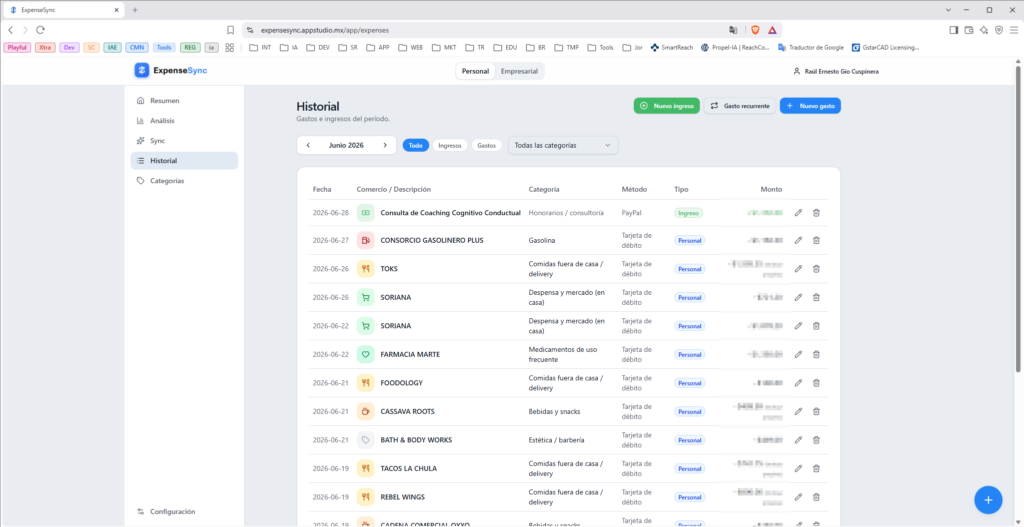1024x527 pixels.
Task: Click the Brave shield icon in address bar
Action: (x=755, y=30)
